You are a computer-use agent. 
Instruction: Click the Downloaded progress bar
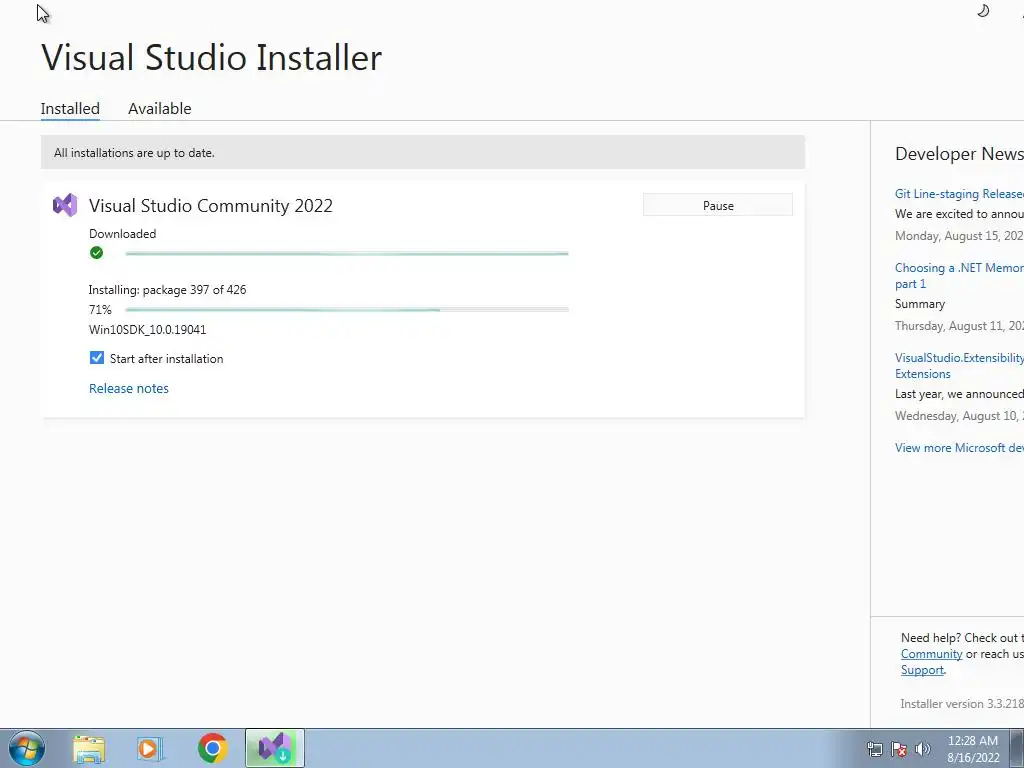pos(347,253)
